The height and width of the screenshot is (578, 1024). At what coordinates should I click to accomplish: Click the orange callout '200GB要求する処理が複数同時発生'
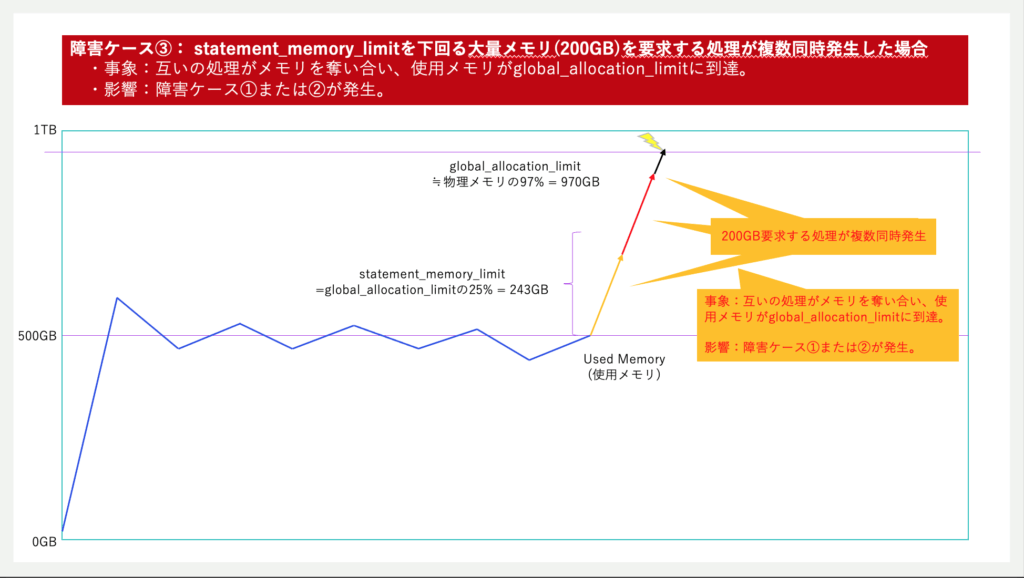coord(823,238)
